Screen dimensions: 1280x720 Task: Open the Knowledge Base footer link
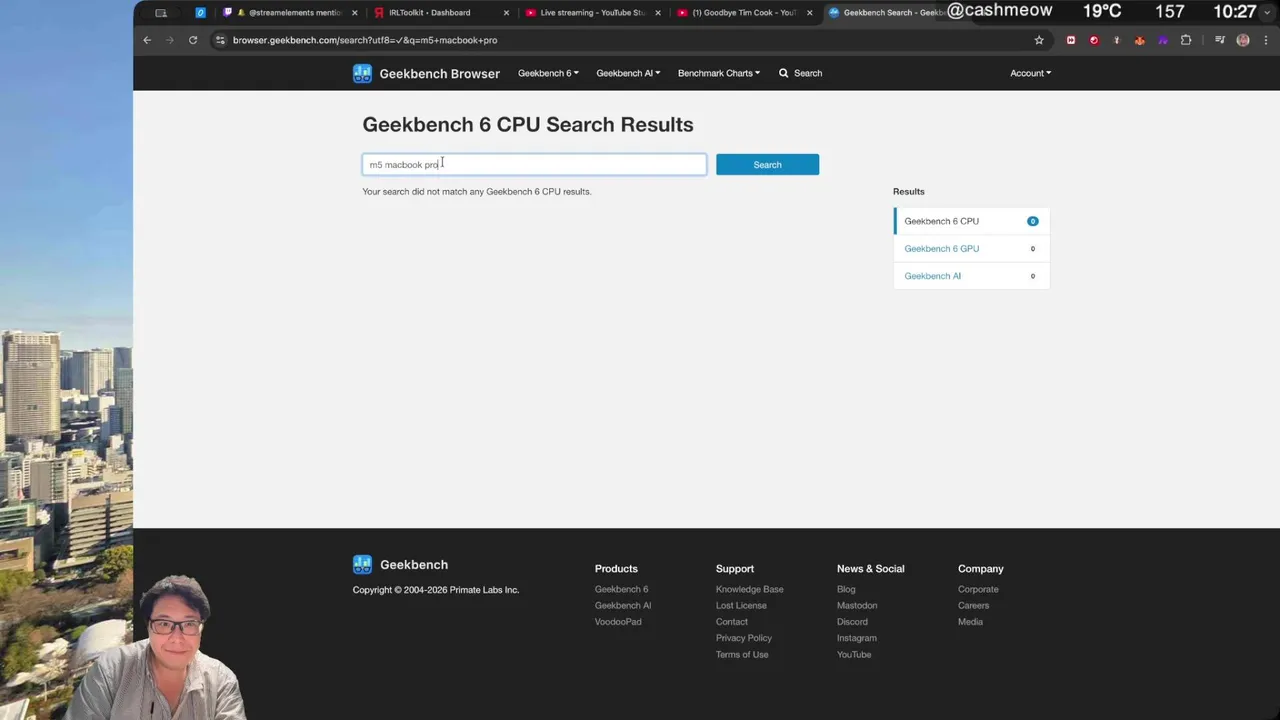point(749,589)
